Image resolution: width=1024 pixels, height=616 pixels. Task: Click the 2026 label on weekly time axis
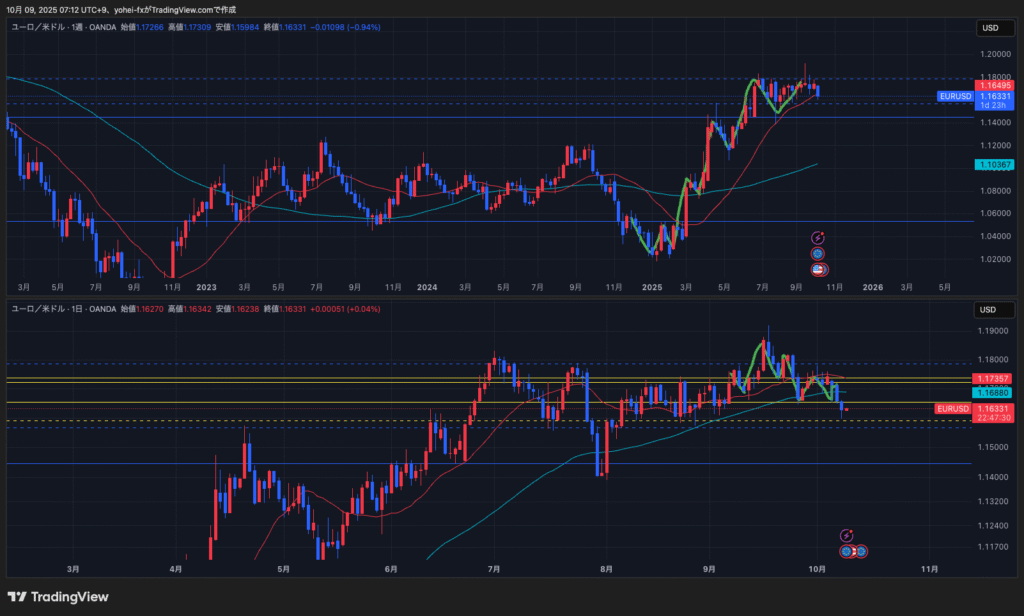pyautogui.click(x=871, y=287)
